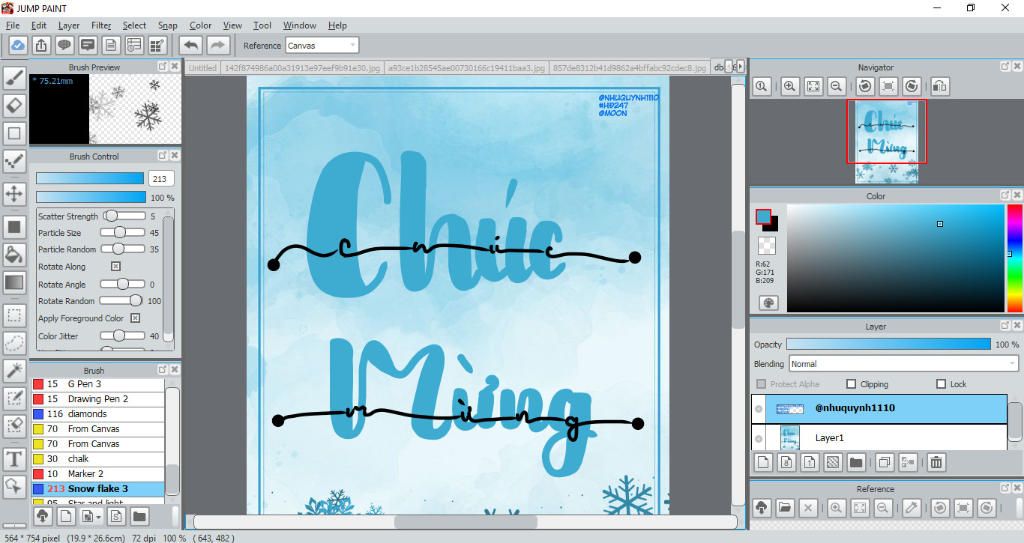Select the Drawing Pen 2 brush
Image resolution: width=1024 pixels, height=543 pixels.
[98, 399]
